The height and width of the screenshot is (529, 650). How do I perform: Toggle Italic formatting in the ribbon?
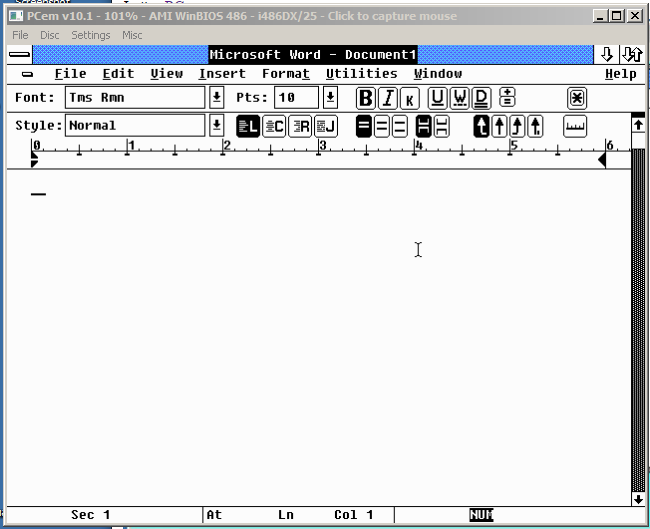(388, 98)
